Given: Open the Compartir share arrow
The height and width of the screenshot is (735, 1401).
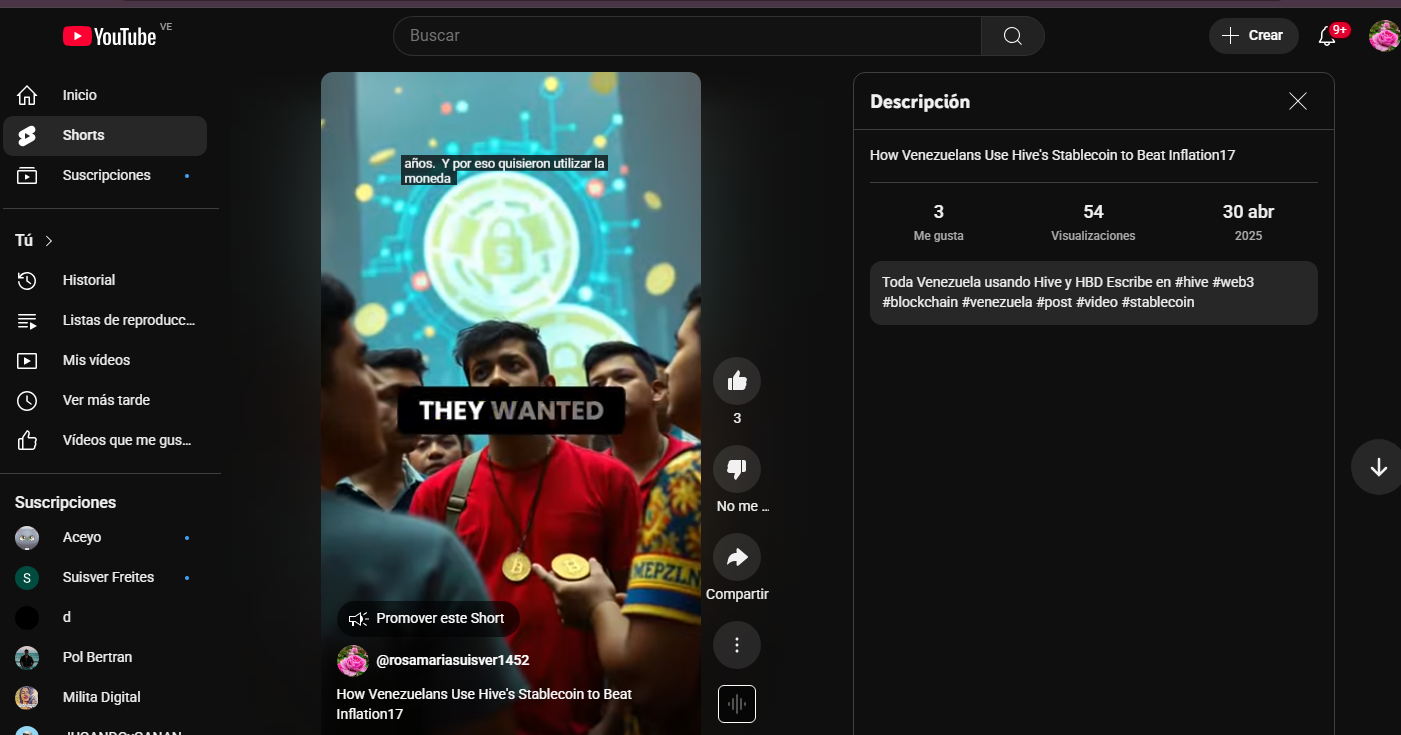Looking at the screenshot, I should [x=737, y=557].
